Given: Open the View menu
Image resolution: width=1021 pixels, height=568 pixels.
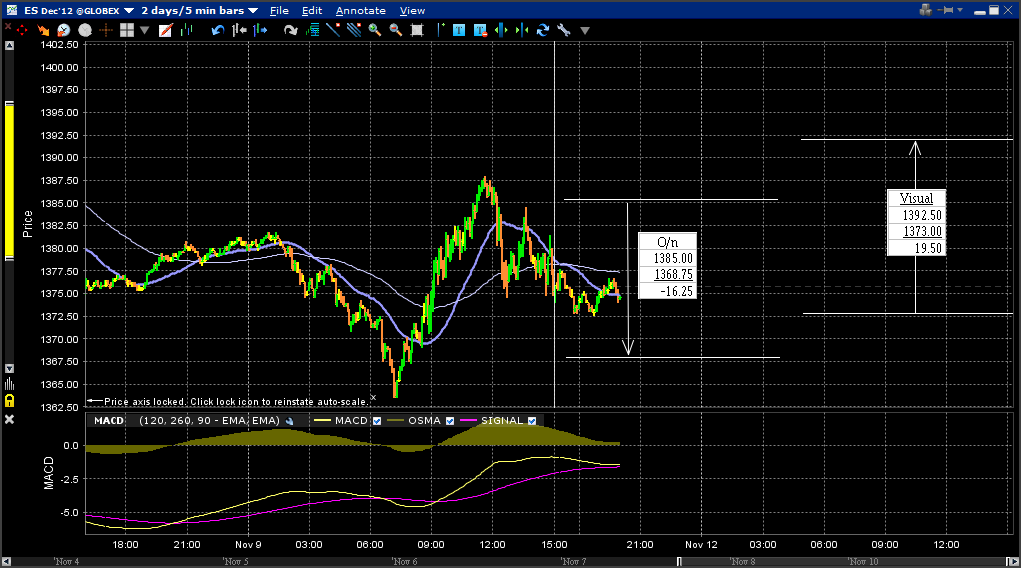Looking at the screenshot, I should click(x=412, y=10).
